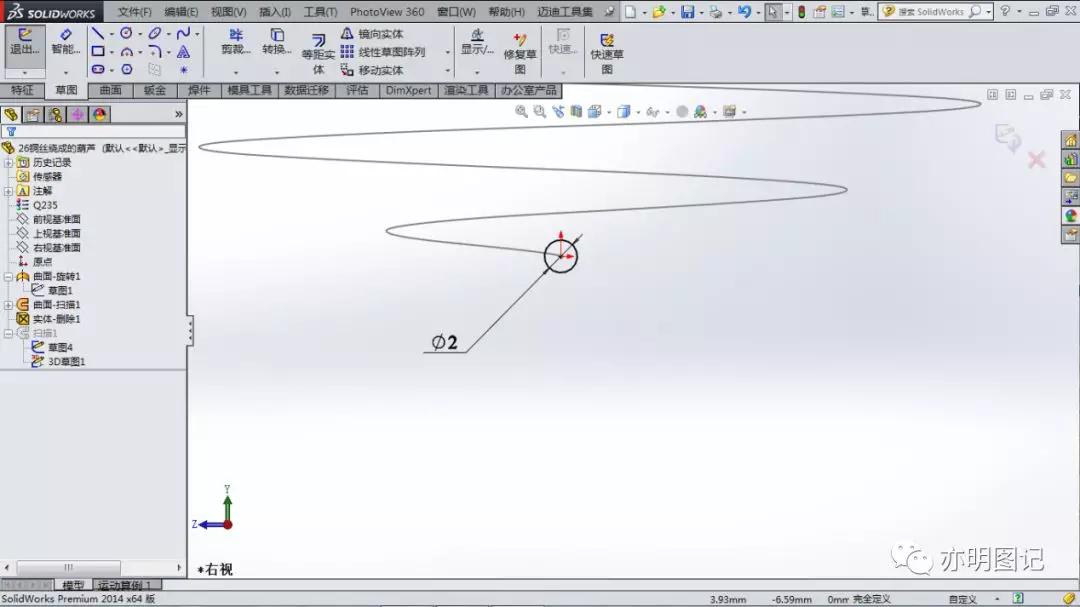
Task: Switch to the 曲面 tab
Action: [x=110, y=90]
